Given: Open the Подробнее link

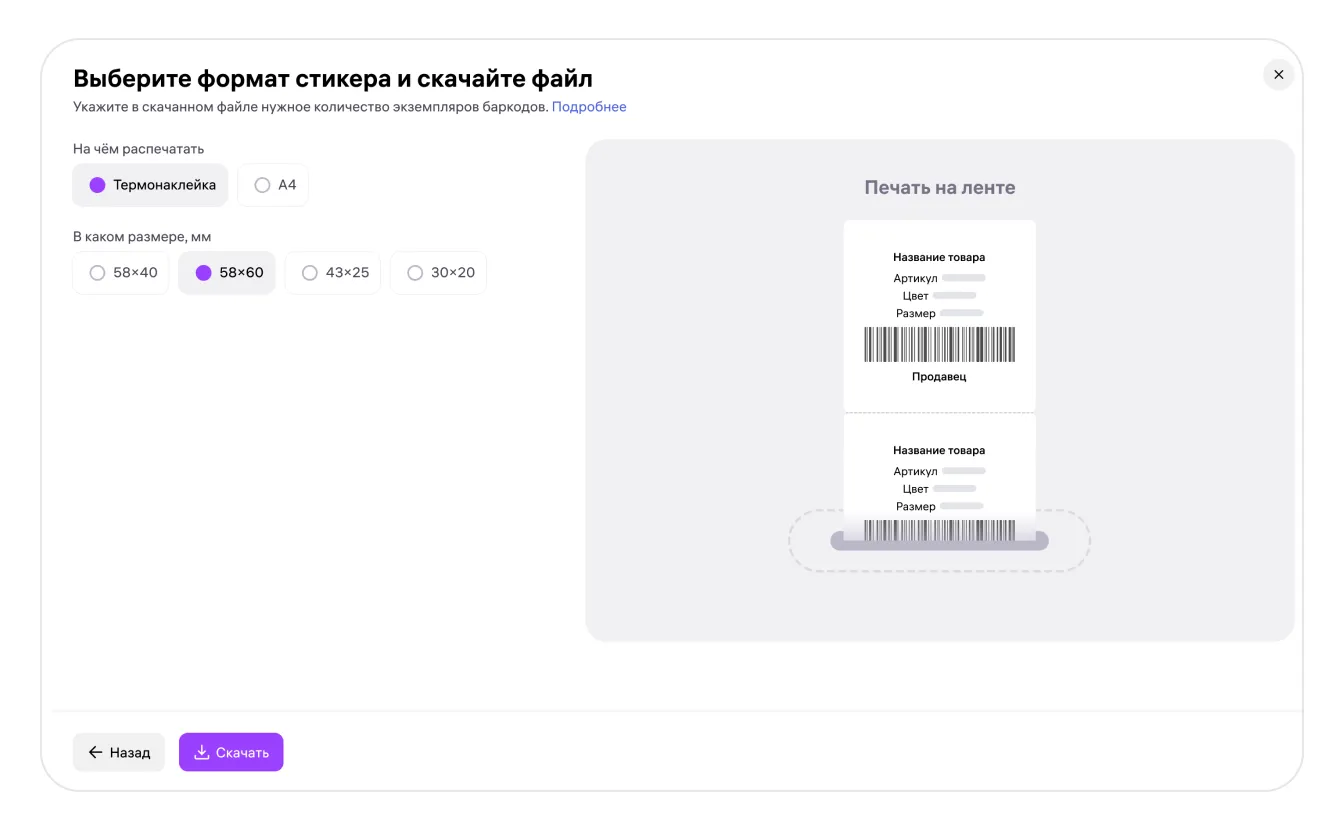Looking at the screenshot, I should [589, 107].
